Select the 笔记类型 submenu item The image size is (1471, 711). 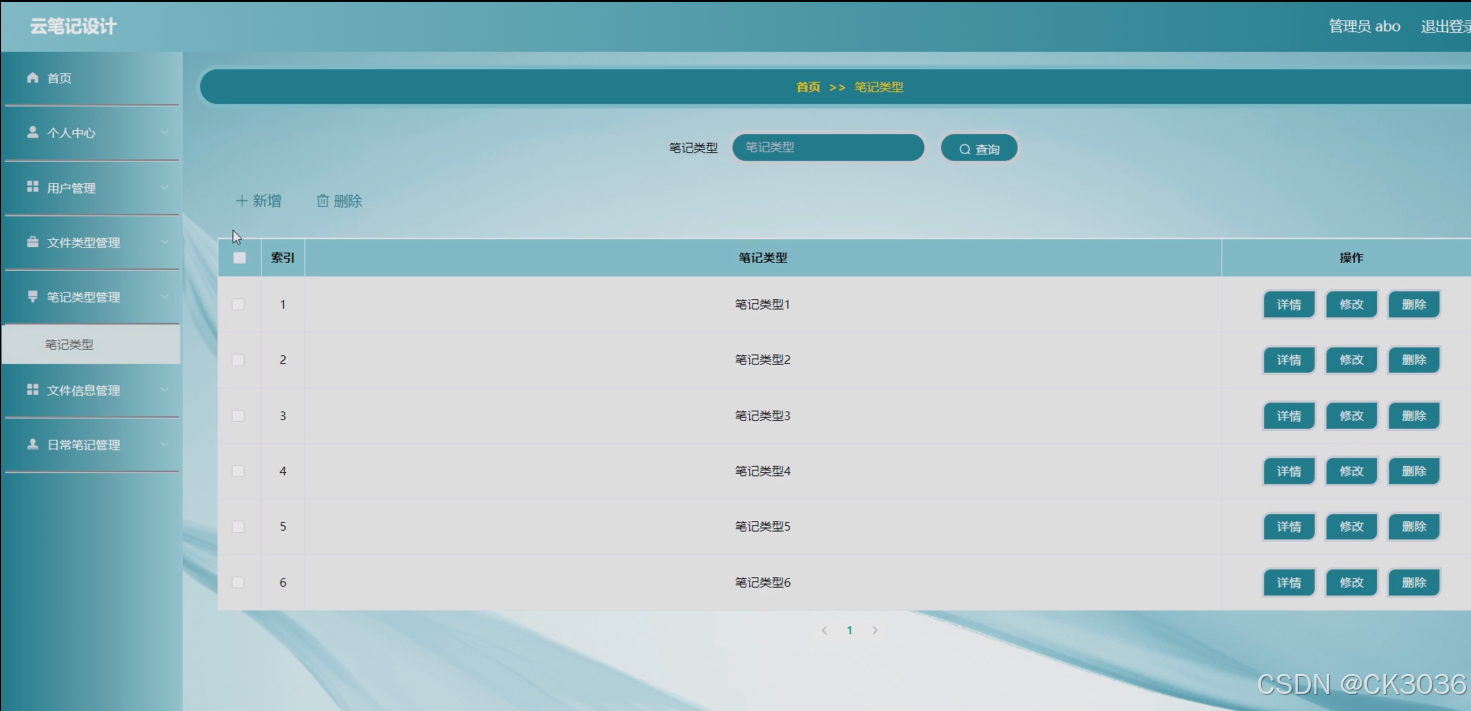pos(90,345)
